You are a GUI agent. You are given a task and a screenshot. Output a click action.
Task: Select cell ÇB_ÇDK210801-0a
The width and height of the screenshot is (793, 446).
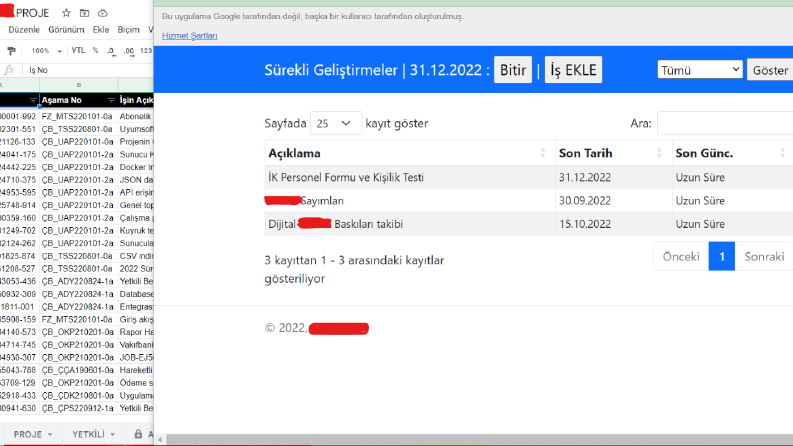(77, 395)
